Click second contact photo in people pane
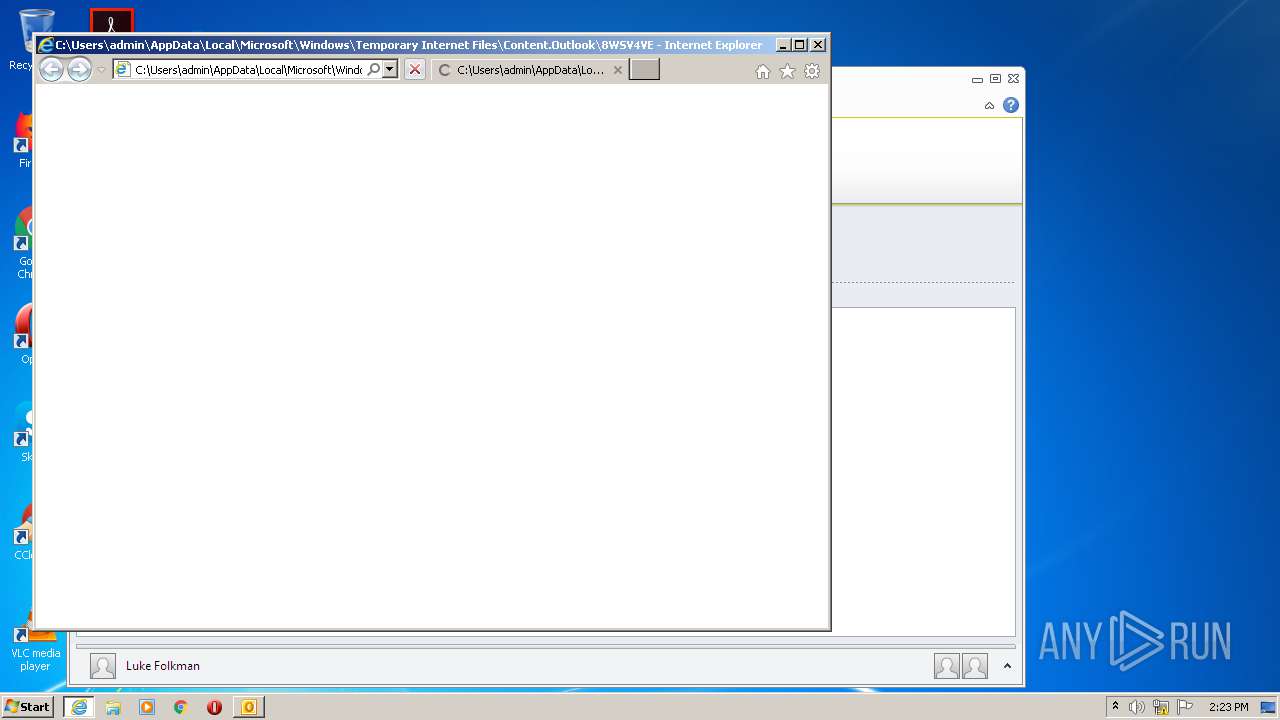Image resolution: width=1280 pixels, height=720 pixels. point(975,666)
